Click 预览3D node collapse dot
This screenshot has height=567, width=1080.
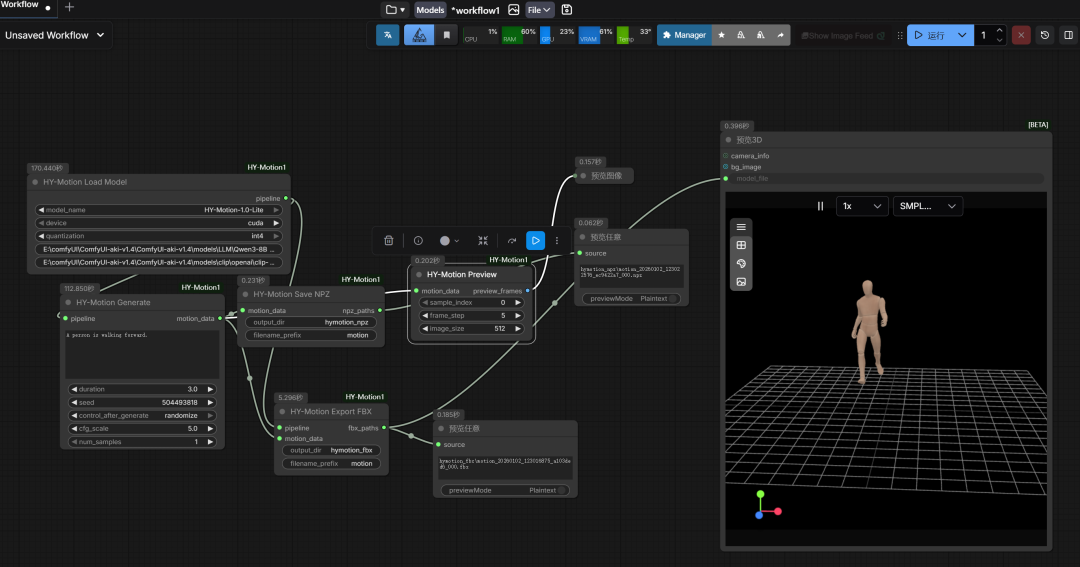coord(728,140)
